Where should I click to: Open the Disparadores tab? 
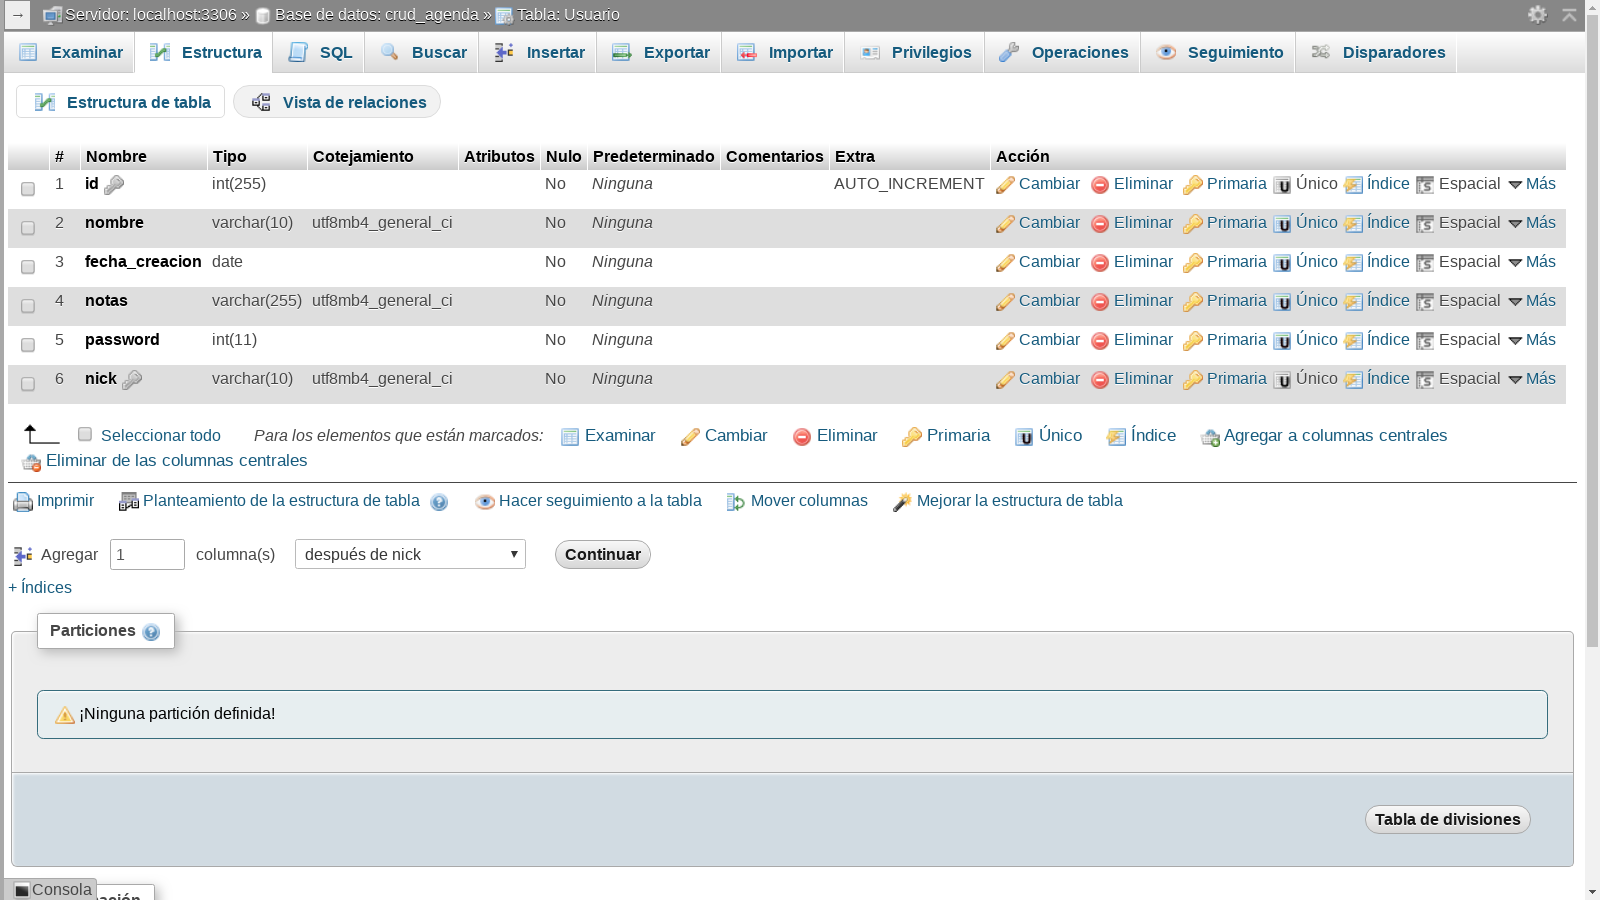tap(1377, 52)
